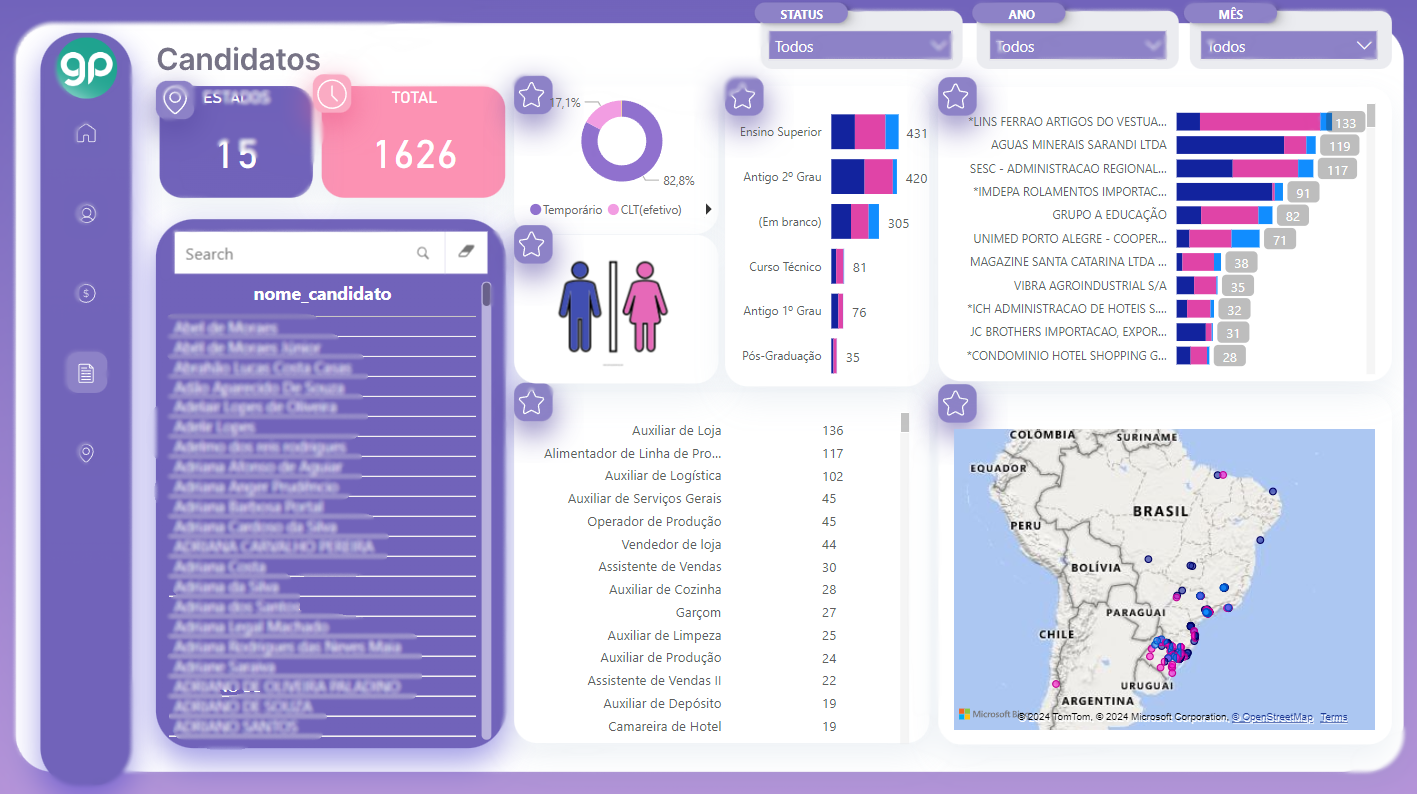Select the male figure gender filter
Image resolution: width=1417 pixels, height=794 pixels.
[x=580, y=306]
